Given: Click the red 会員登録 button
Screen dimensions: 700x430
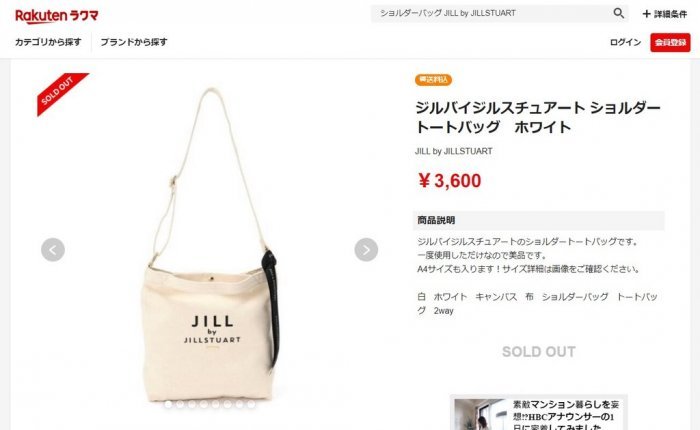Looking at the screenshot, I should [670, 42].
